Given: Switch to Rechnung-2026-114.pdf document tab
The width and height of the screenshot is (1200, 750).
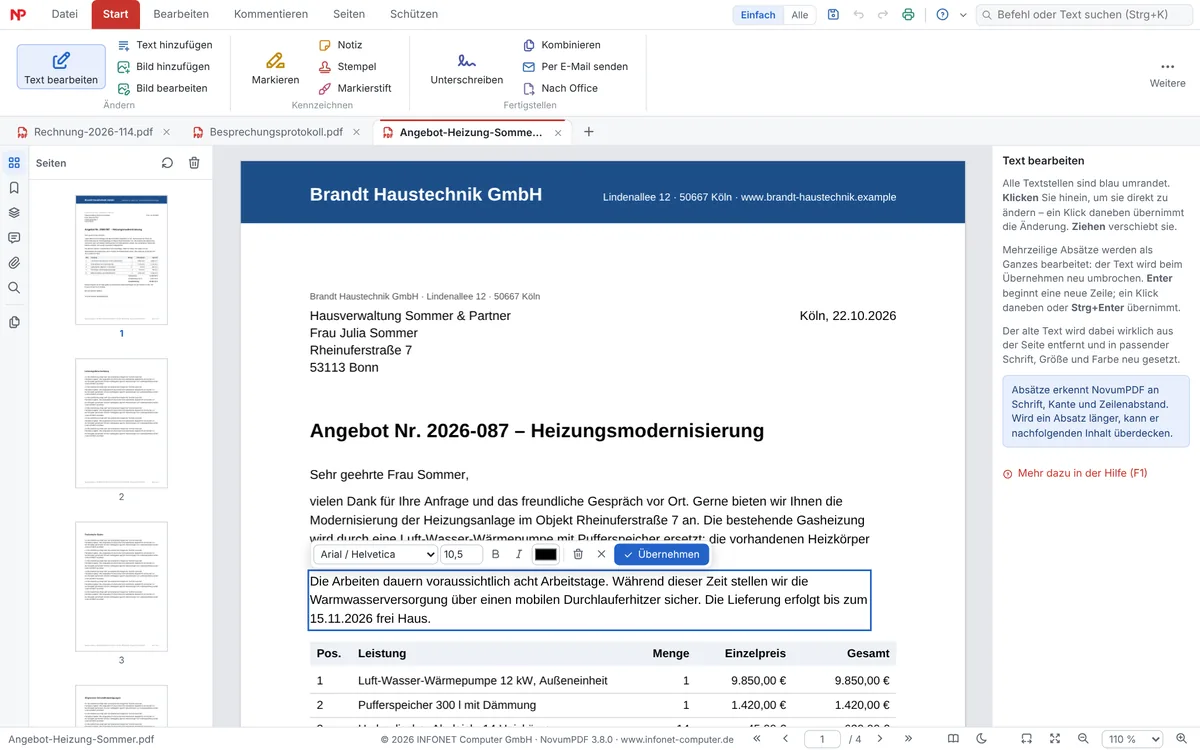Looking at the screenshot, I should [x=93, y=132].
